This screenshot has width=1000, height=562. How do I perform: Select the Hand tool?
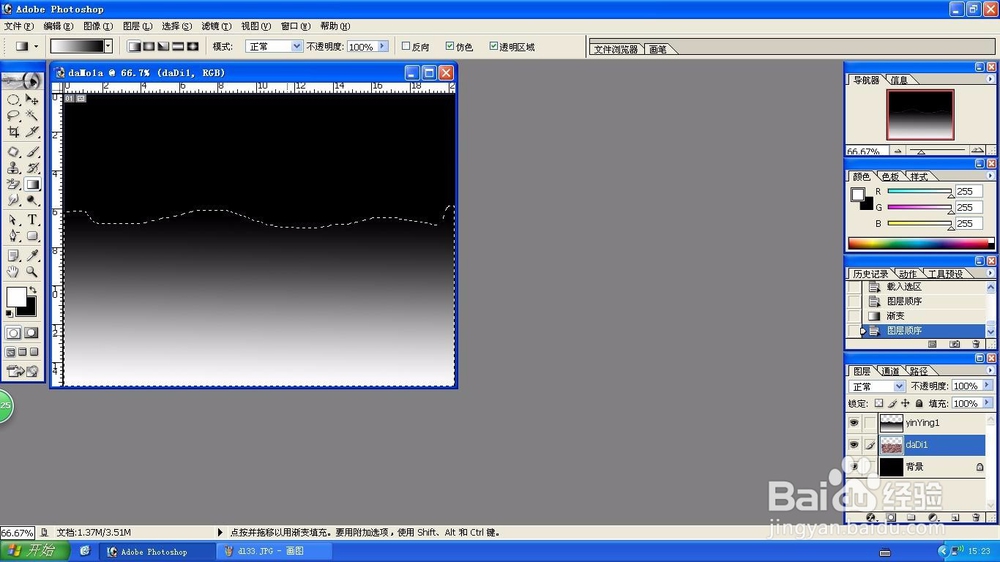click(x=13, y=272)
